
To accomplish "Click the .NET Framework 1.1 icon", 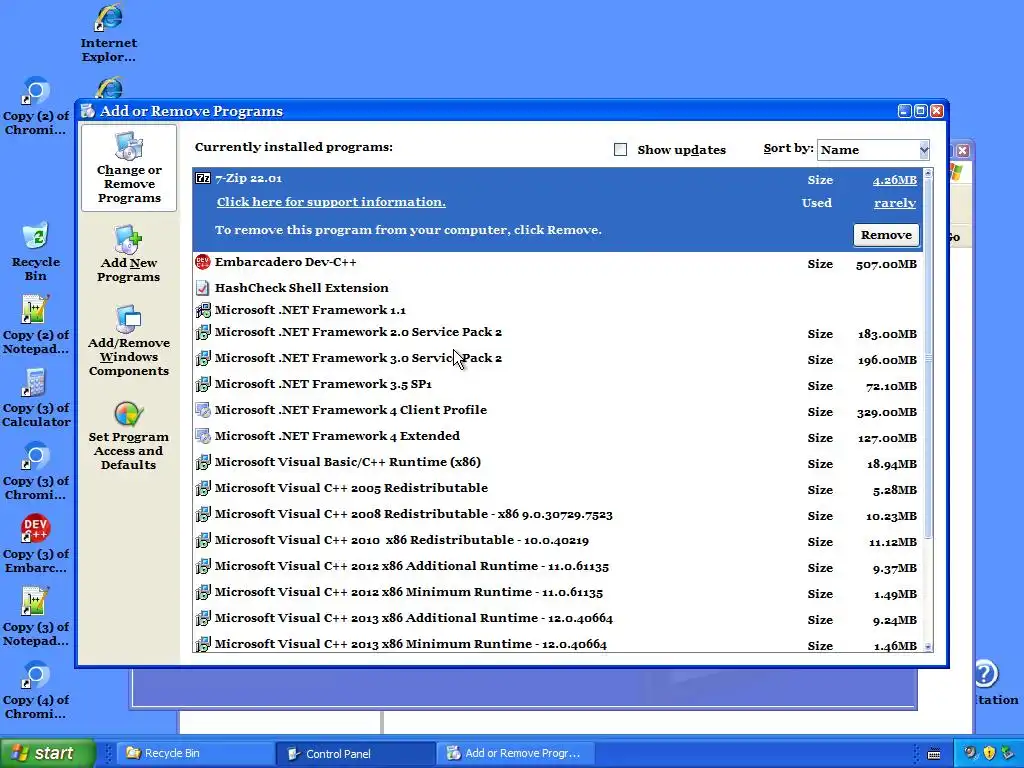I will click(x=203, y=310).
